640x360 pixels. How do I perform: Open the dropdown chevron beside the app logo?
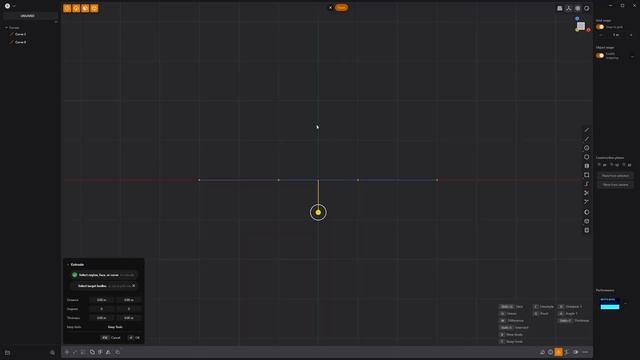(x=14, y=6)
